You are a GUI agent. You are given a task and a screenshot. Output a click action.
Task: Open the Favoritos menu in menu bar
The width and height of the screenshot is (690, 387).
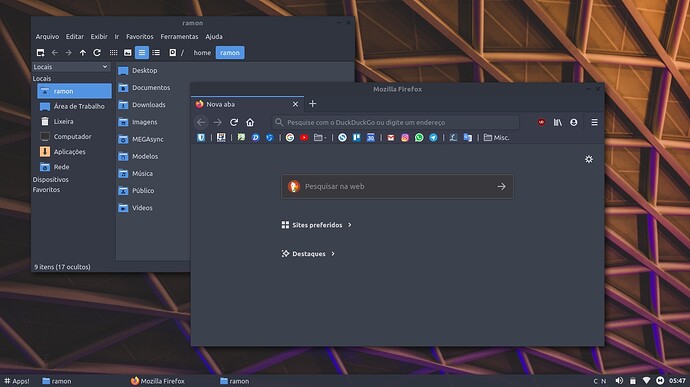tap(139, 37)
